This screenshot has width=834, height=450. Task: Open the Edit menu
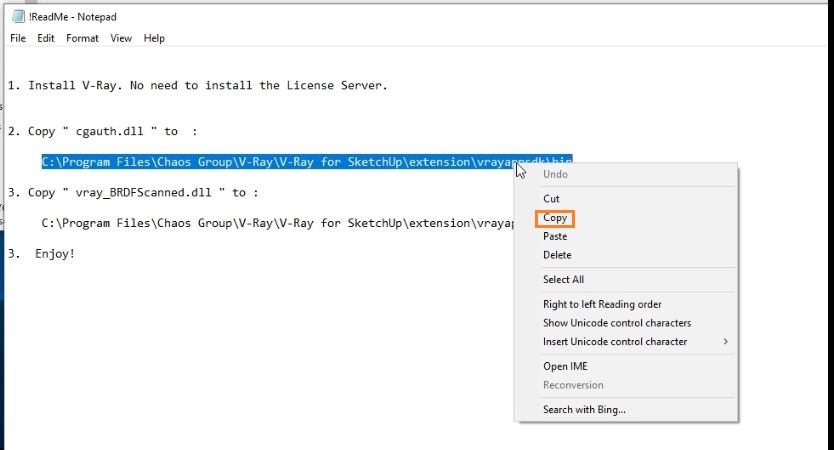point(46,38)
